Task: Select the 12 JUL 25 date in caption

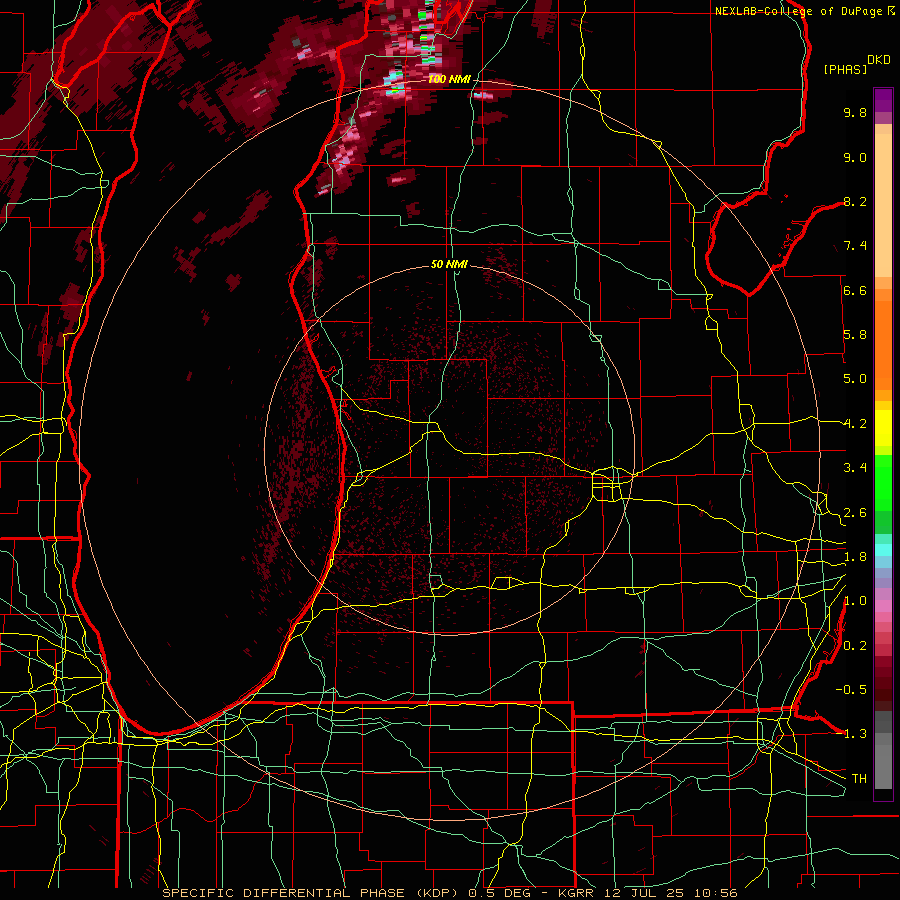Action: tap(645, 893)
